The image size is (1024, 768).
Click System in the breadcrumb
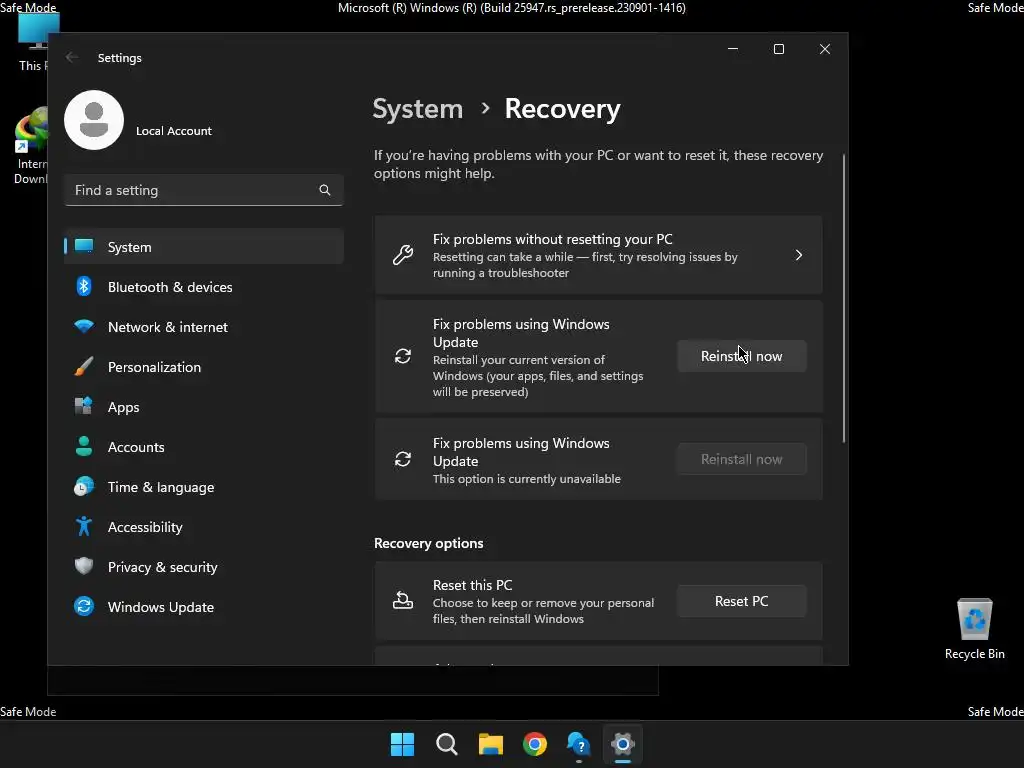[x=417, y=109]
